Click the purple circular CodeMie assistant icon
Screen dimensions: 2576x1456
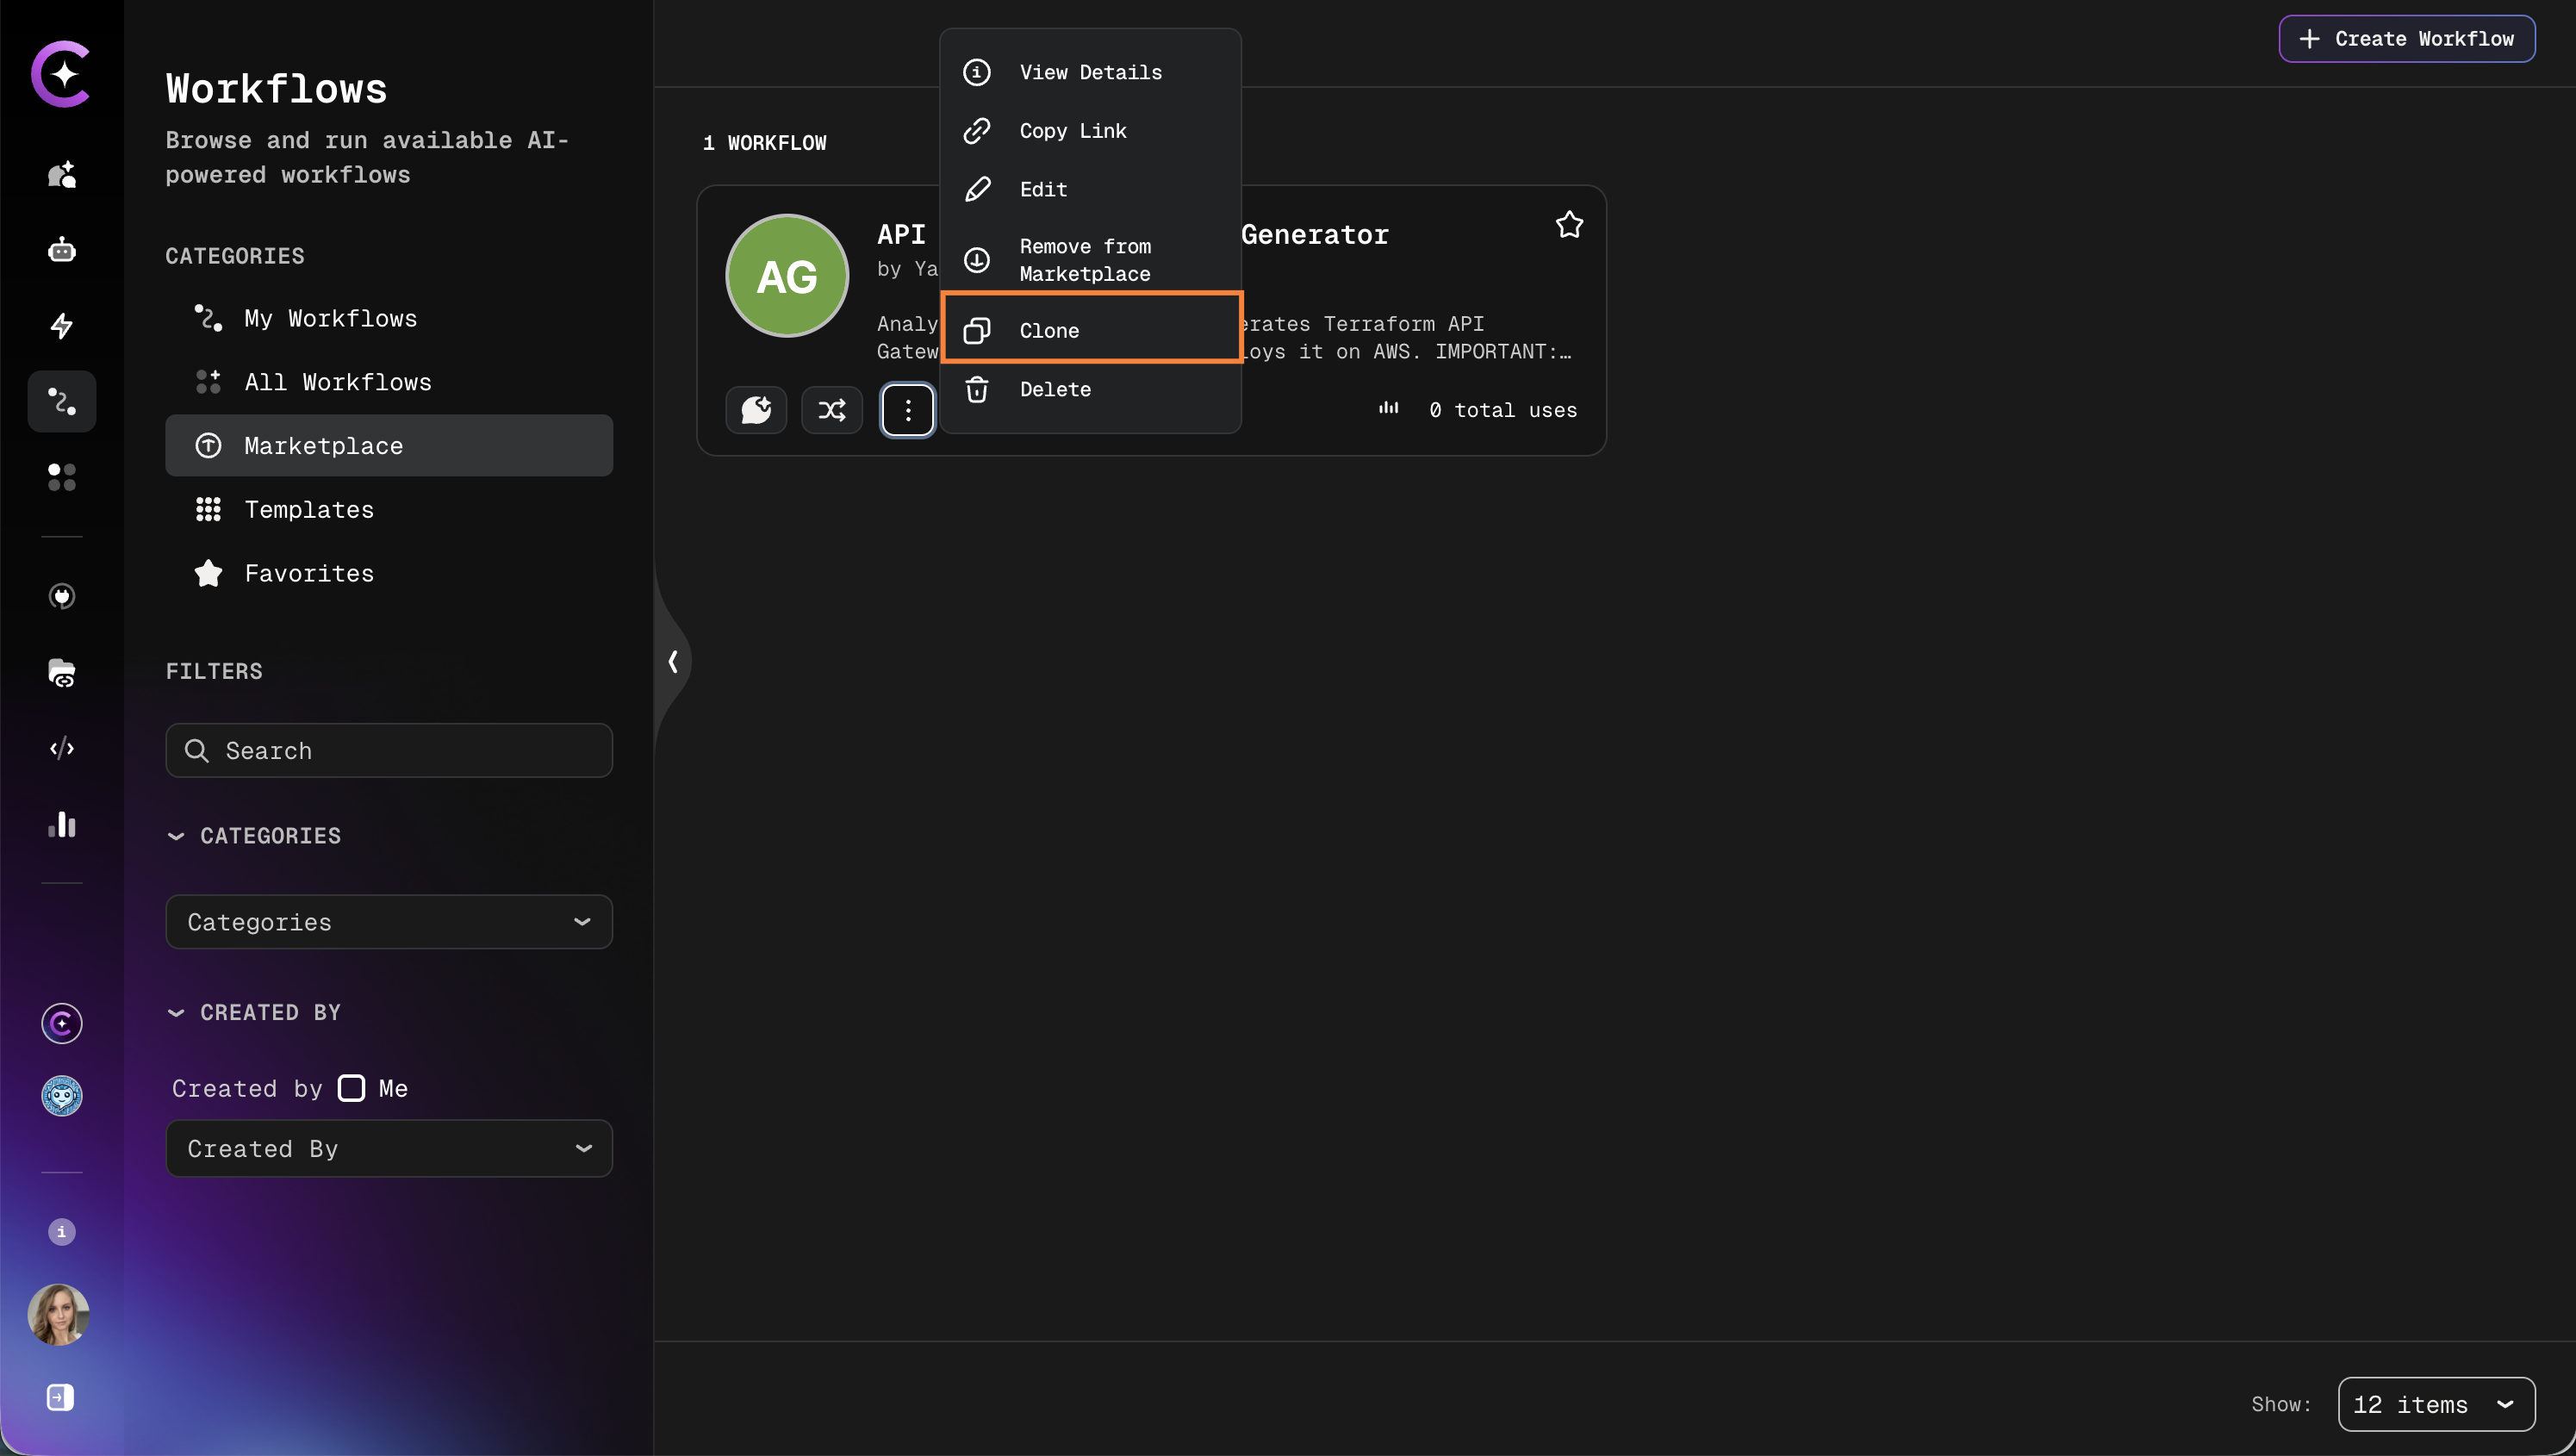point(62,1023)
